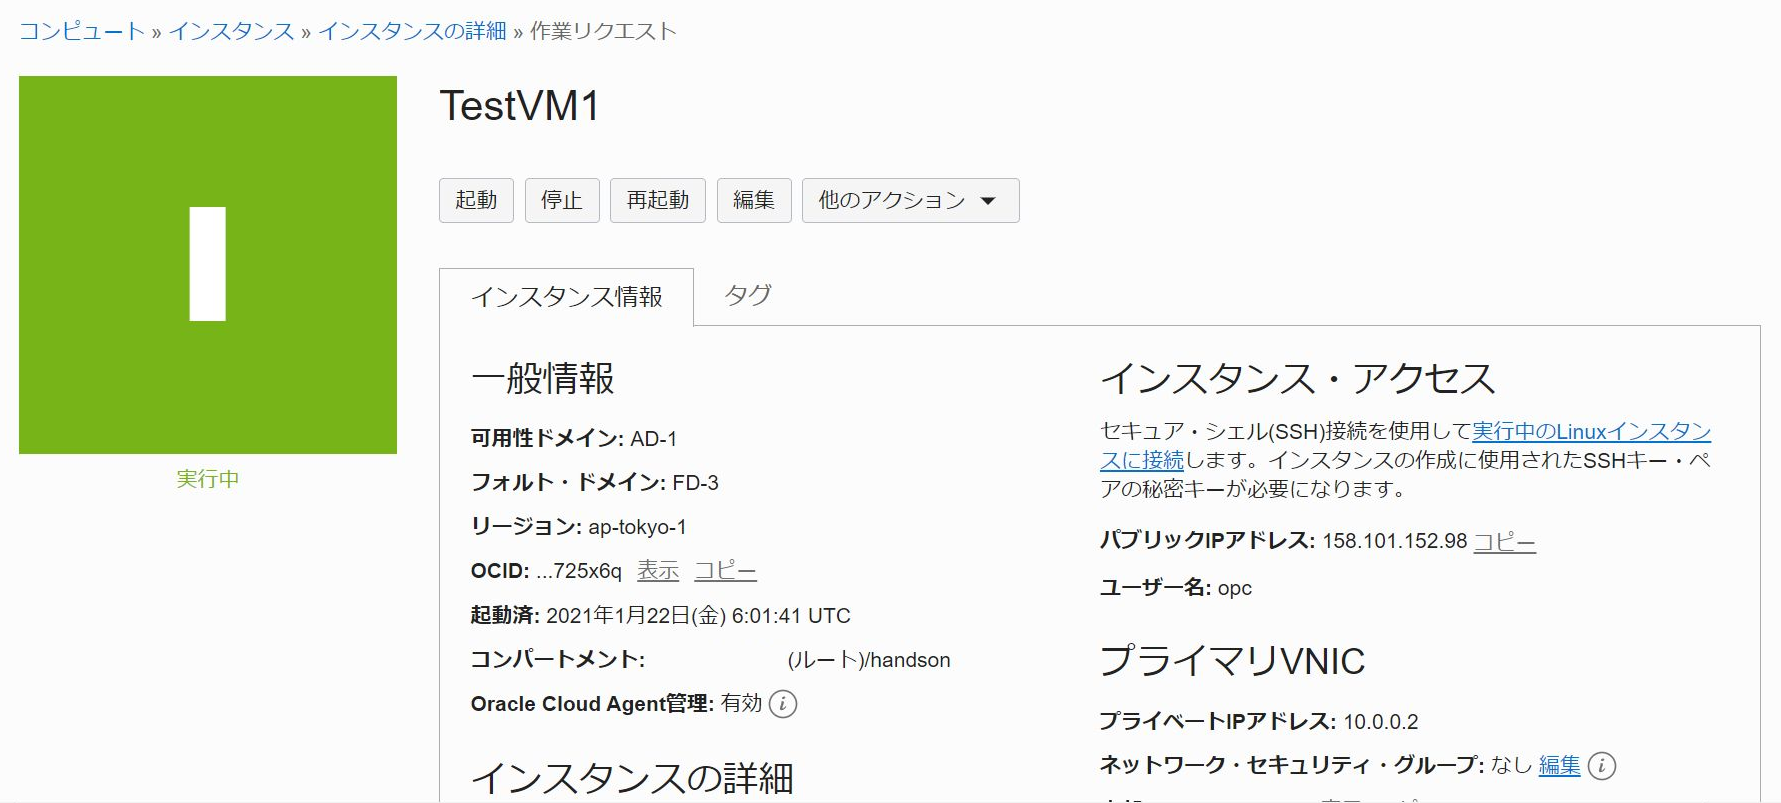Switch to the タグ tab
The height and width of the screenshot is (803, 1781).
coord(747,296)
